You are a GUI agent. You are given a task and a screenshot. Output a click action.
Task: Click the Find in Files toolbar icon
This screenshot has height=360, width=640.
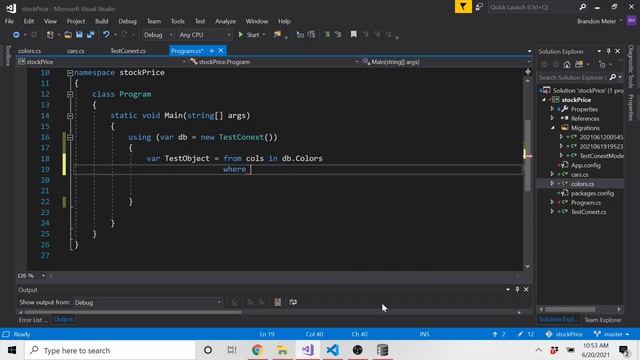click(x=278, y=35)
